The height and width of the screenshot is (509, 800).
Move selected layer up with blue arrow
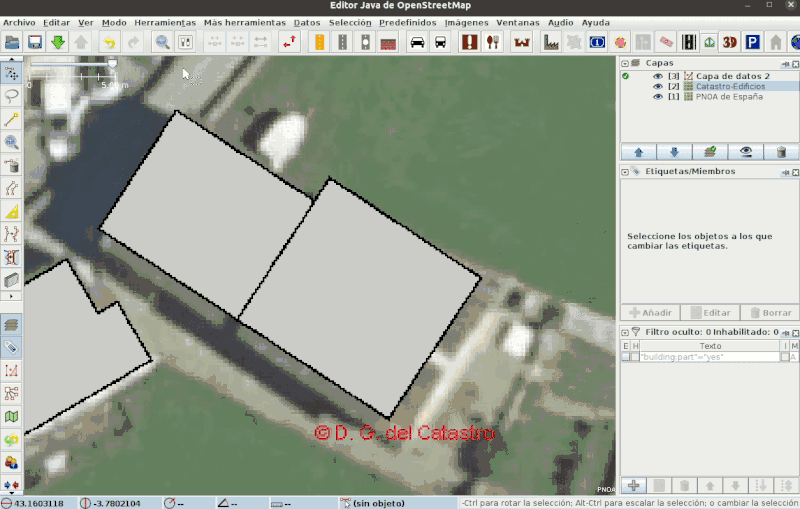pos(638,152)
